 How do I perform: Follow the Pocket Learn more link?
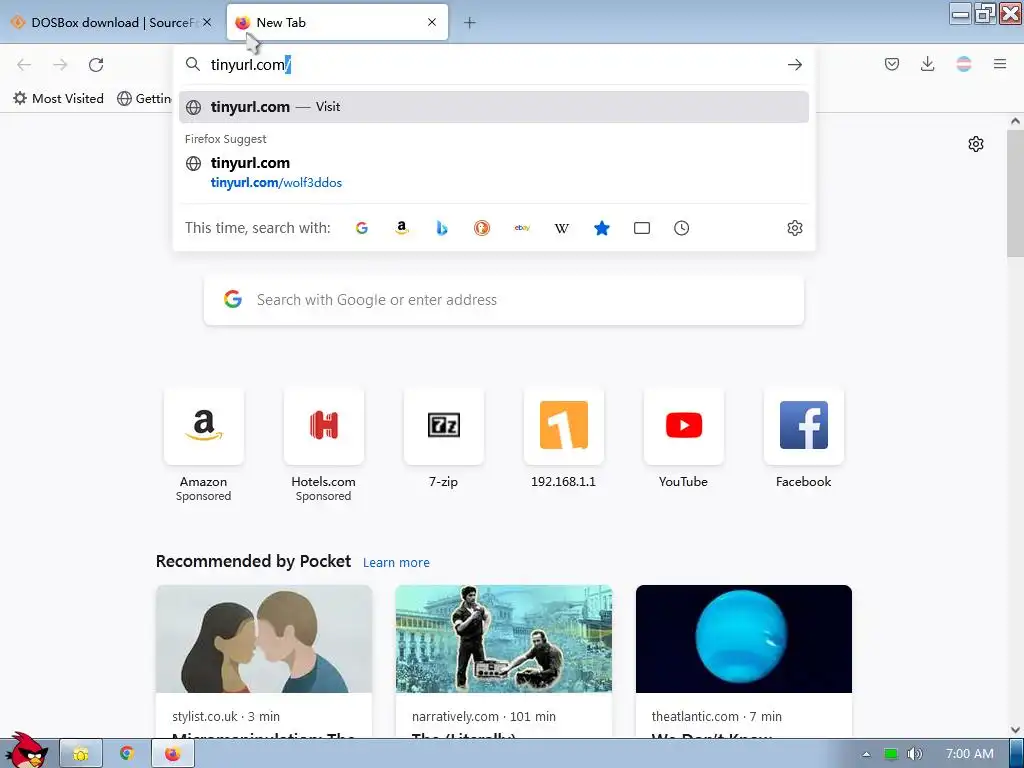[x=396, y=562]
